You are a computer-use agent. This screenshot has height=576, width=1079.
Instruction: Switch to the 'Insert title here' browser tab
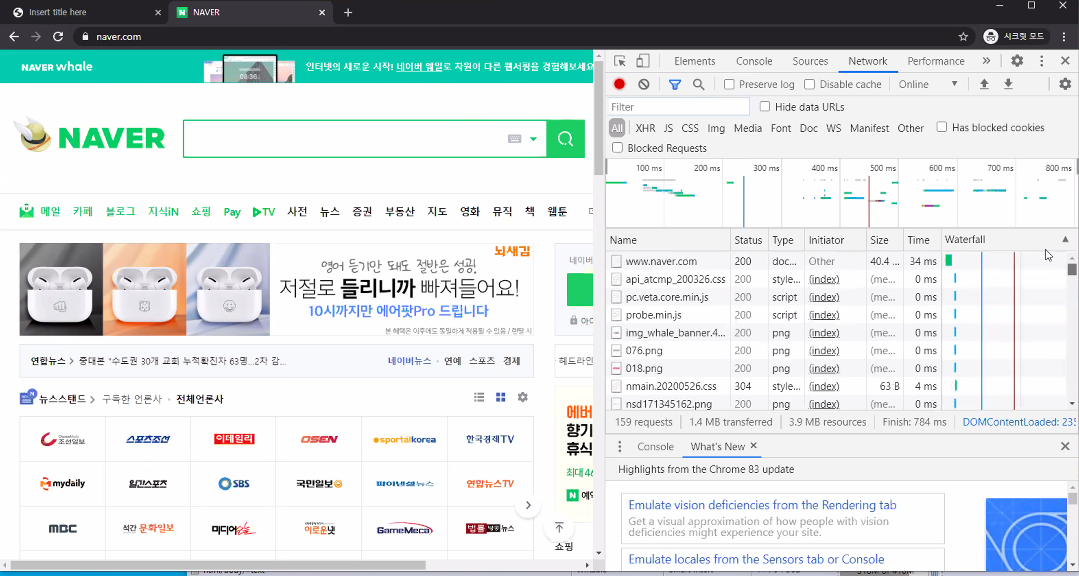coord(84,12)
